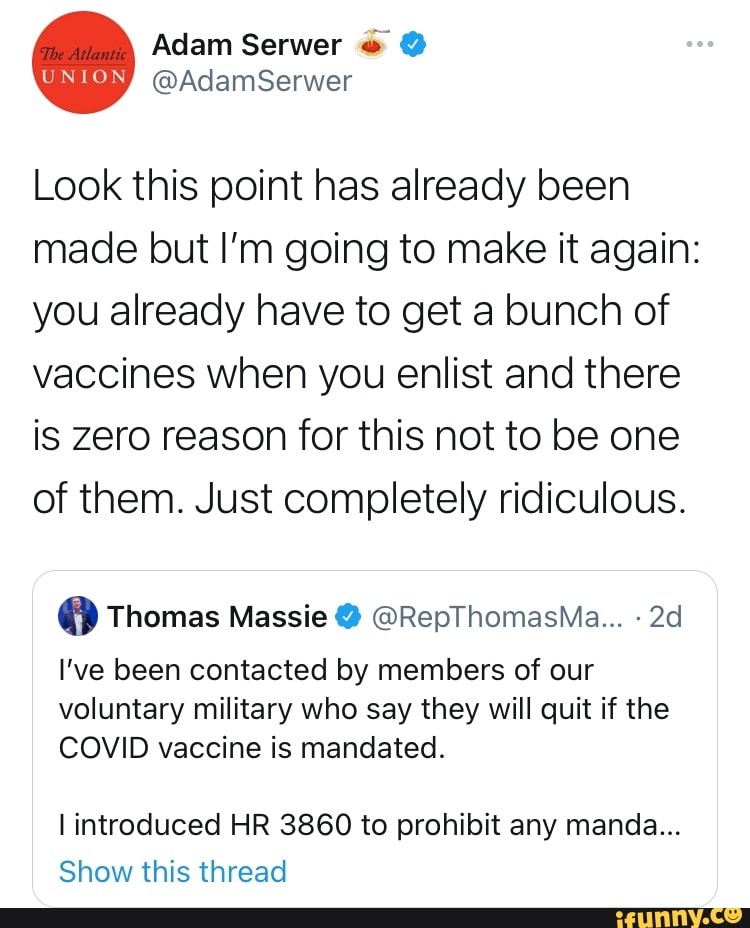
Task: Open Thomas Massie's small profile picture
Action: pyautogui.click(x=78, y=617)
